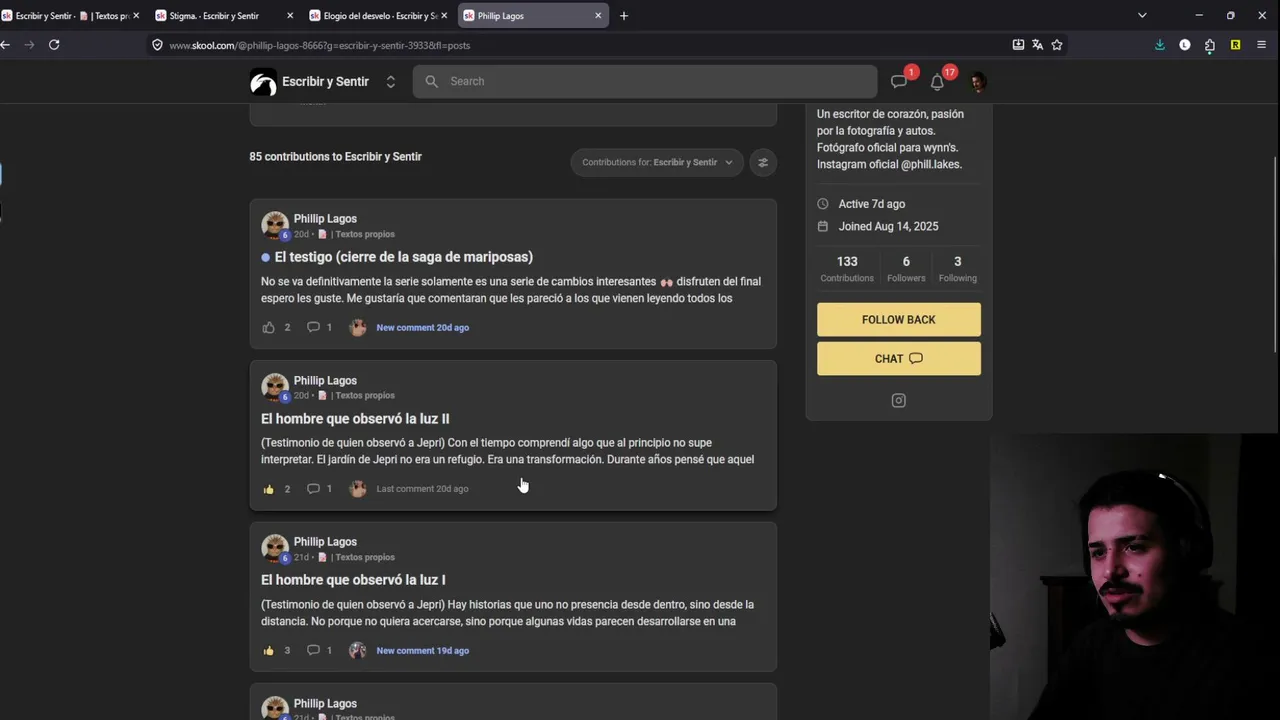
Task: Click commenter avatar on luz I post
Action: [x=358, y=650]
